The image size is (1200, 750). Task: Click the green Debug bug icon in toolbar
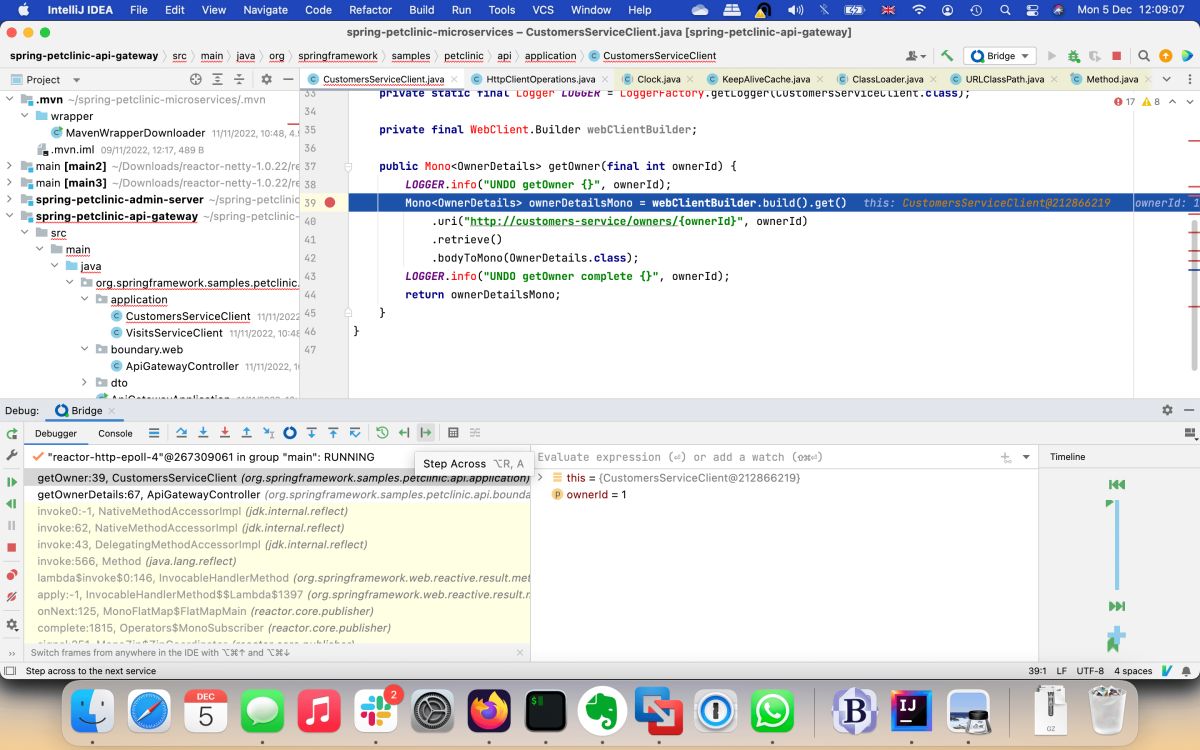(x=1074, y=56)
